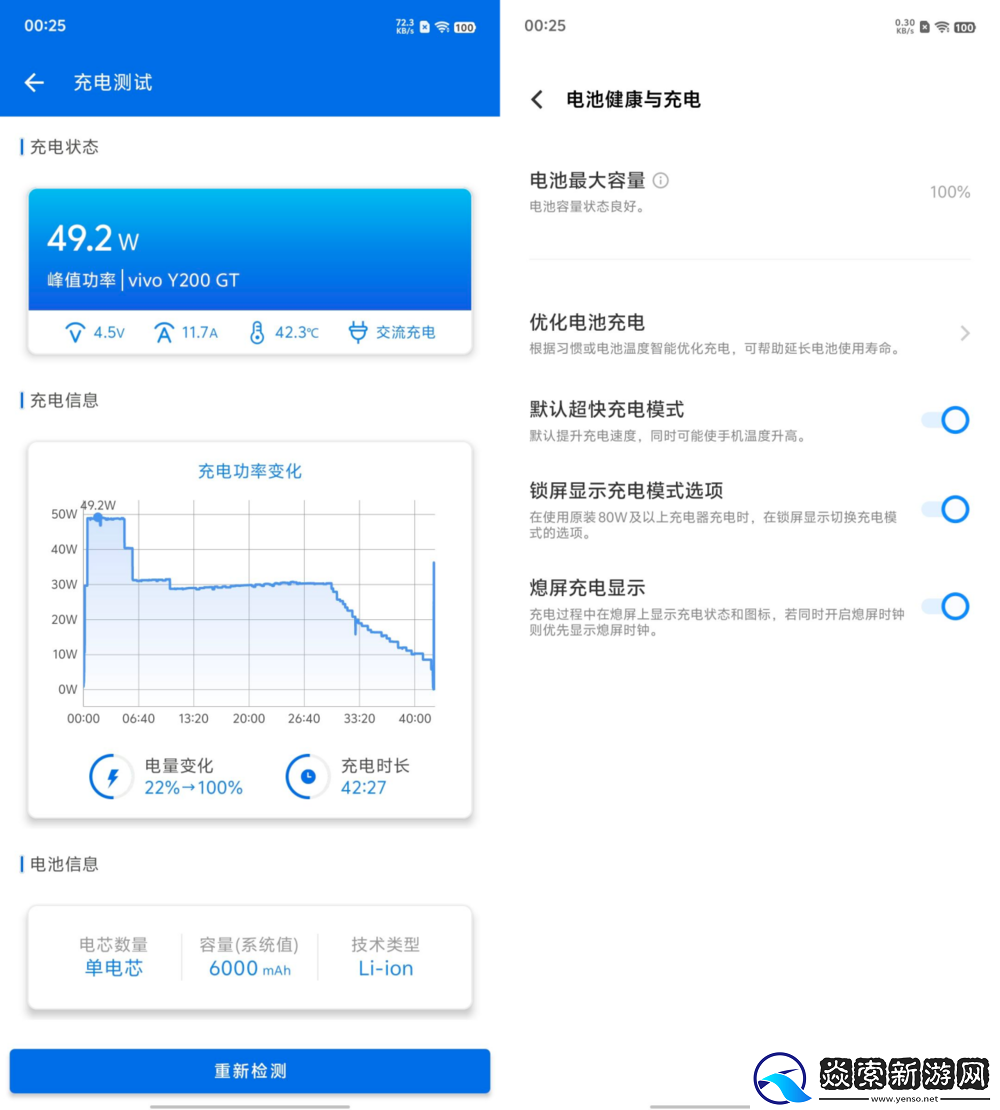Open the 优化电池充电 row arrow

click(x=965, y=335)
